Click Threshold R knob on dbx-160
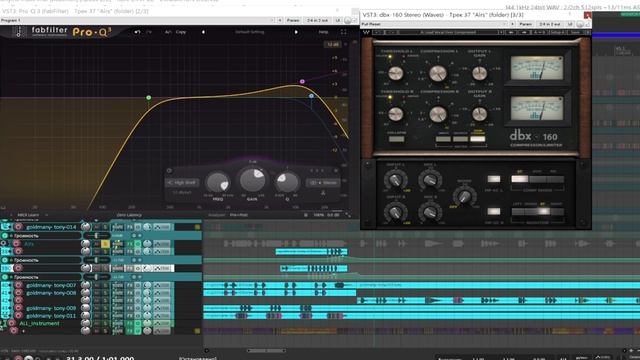 [x=395, y=114]
